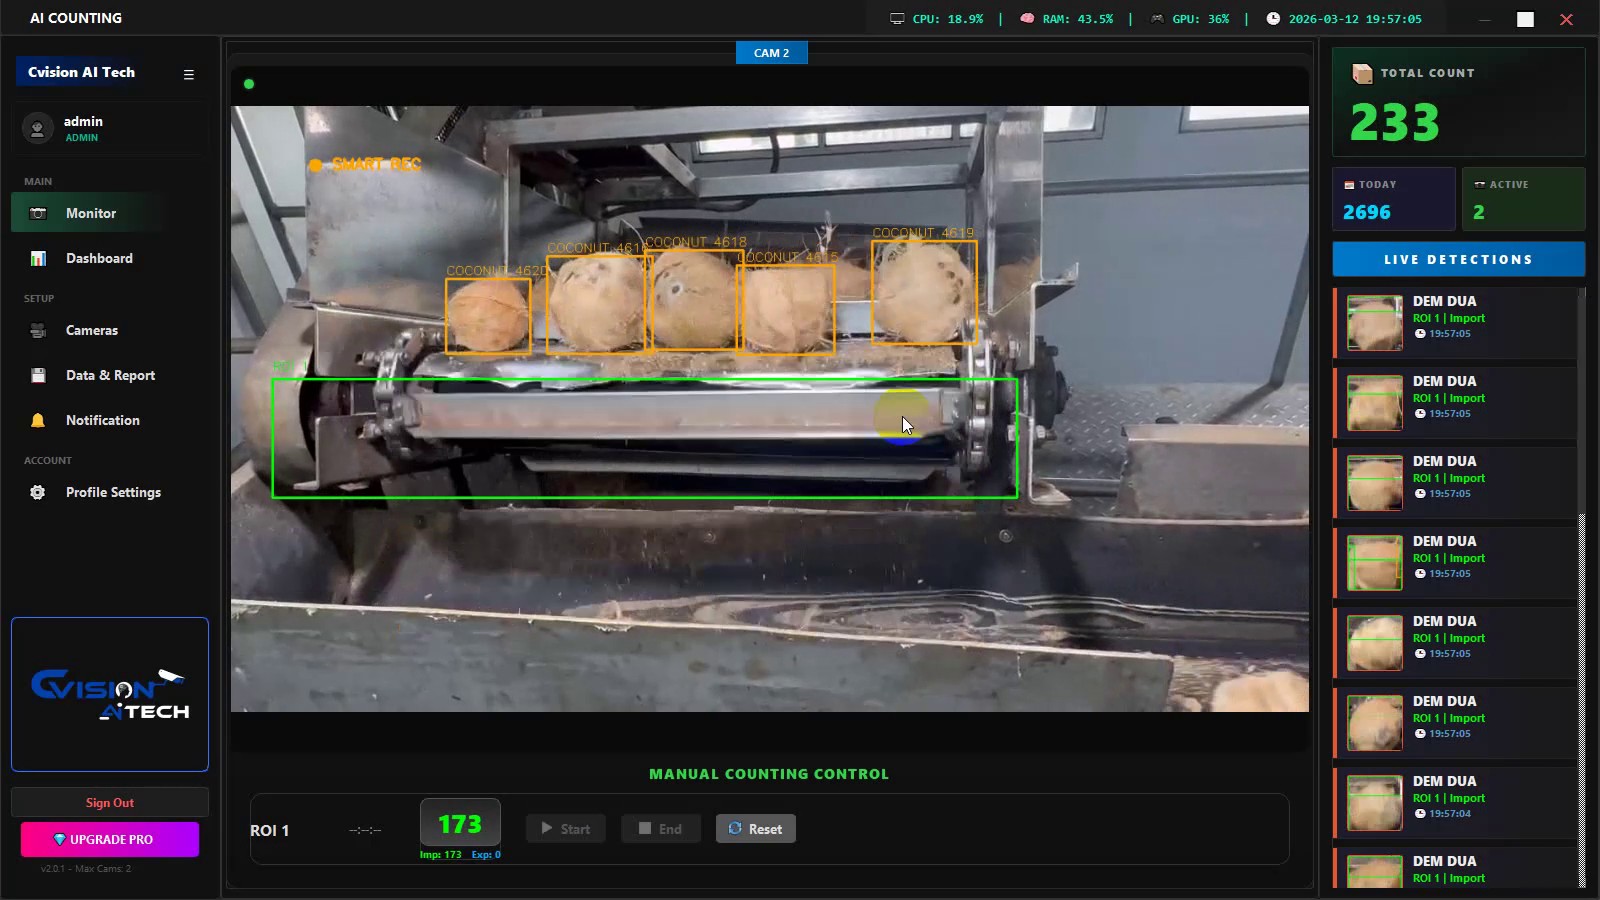Screen dimensions: 1600x900
Task: Click the total count box icon
Action: point(1362,73)
